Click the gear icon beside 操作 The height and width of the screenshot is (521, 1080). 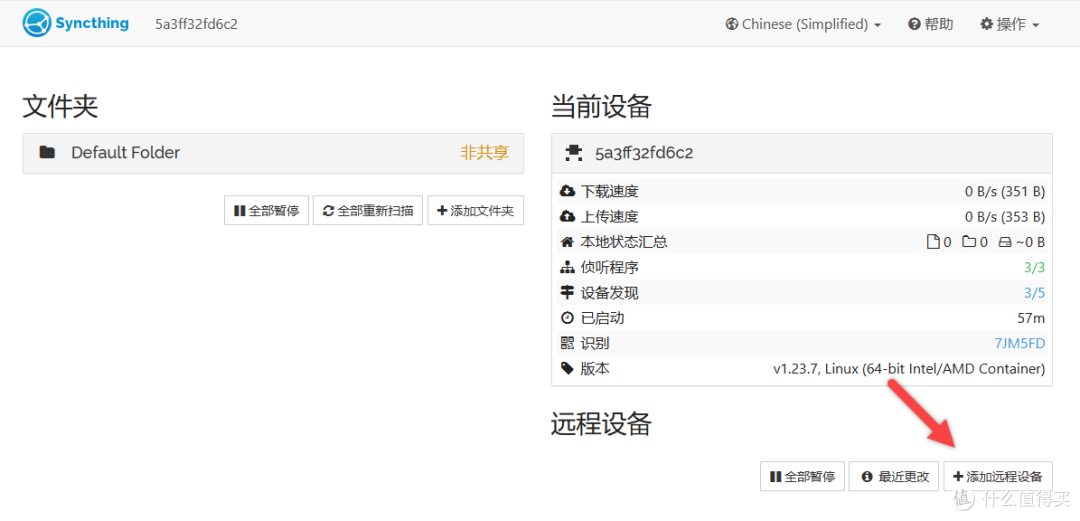[x=986, y=24]
